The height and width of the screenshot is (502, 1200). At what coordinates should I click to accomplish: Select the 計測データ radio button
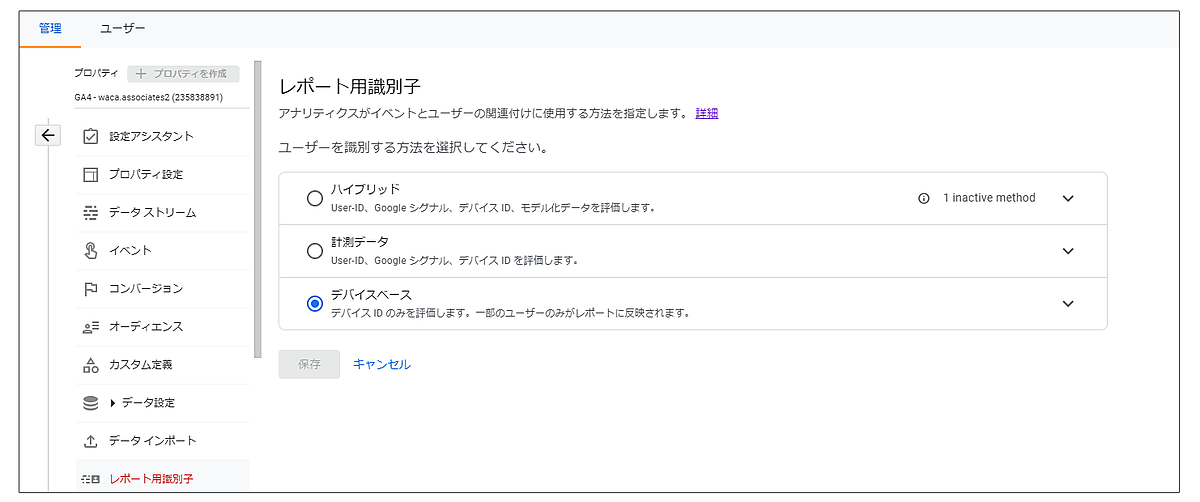tap(315, 251)
